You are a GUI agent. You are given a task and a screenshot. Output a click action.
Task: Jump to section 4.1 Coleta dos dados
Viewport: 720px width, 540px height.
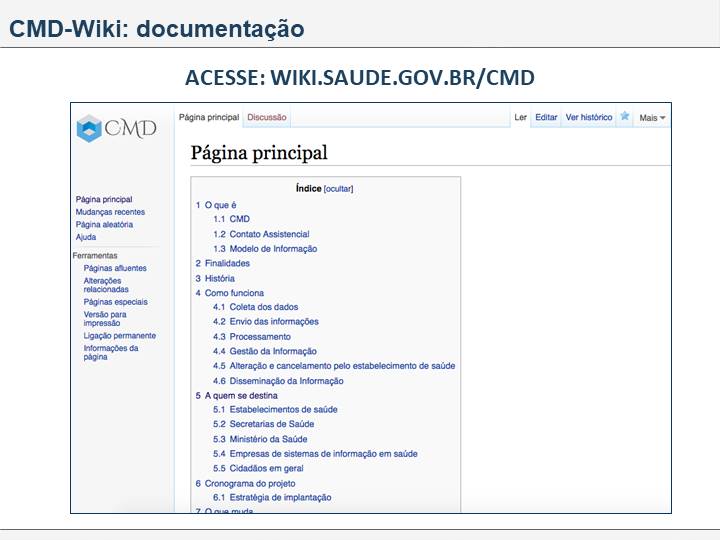(x=255, y=307)
